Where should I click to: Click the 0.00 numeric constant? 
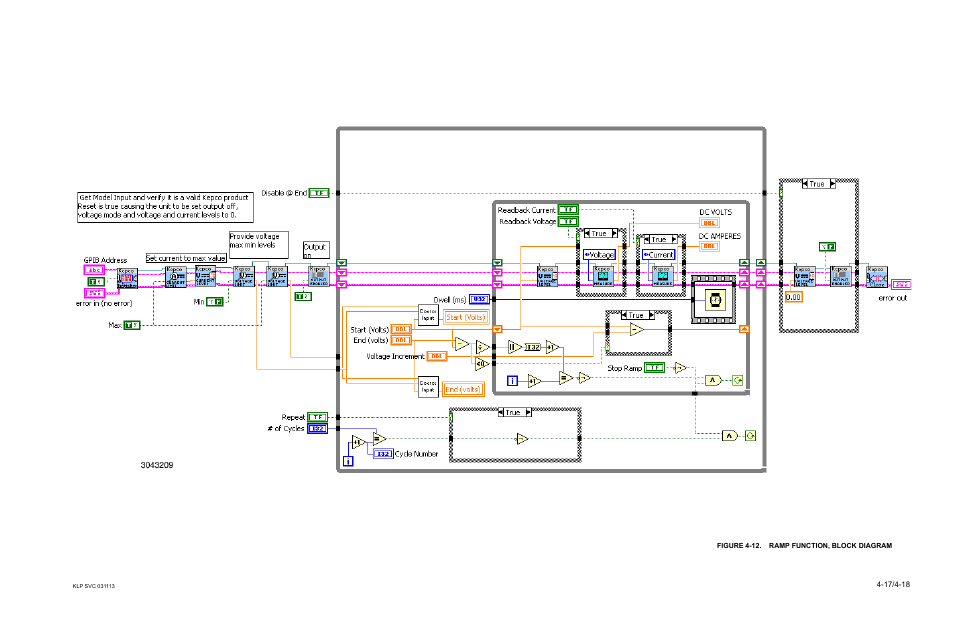point(793,297)
